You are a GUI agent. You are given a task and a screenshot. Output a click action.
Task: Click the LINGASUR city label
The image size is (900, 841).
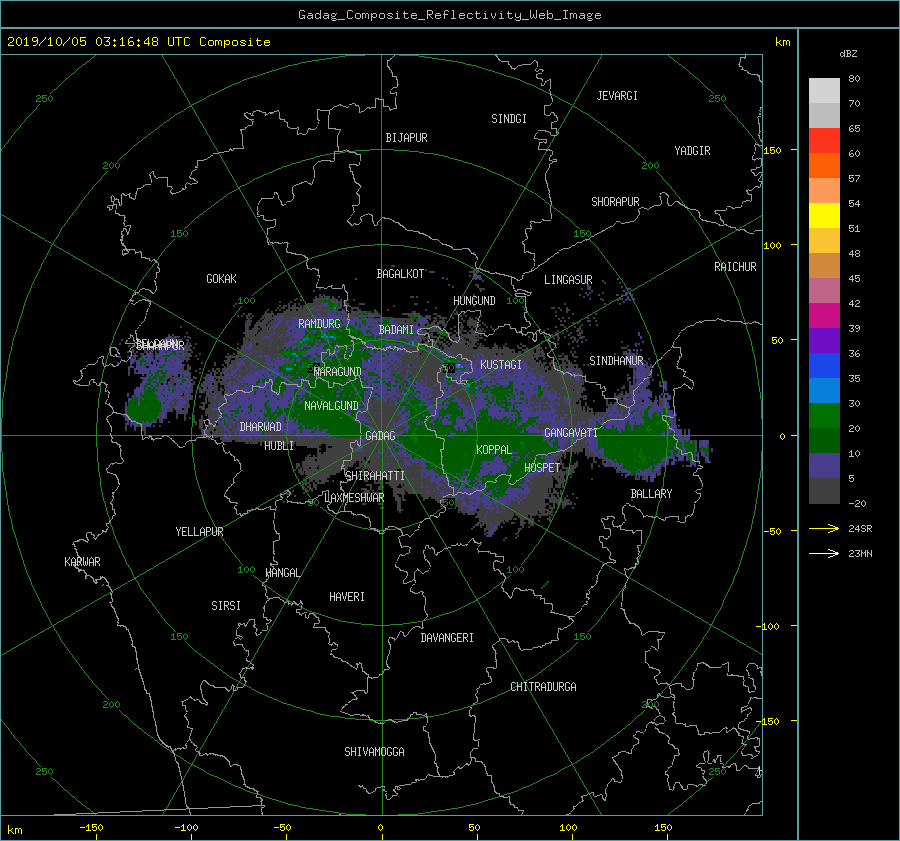(x=568, y=280)
